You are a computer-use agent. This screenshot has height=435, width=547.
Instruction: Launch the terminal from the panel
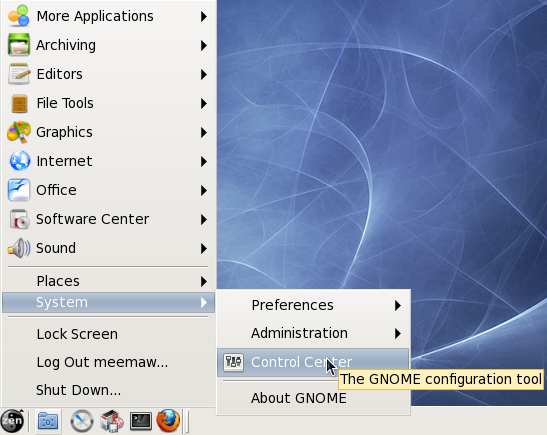coord(141,421)
